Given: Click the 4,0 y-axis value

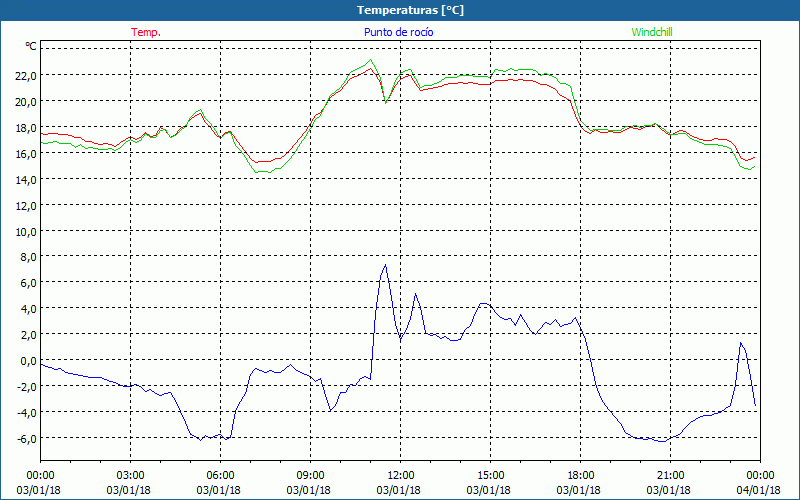Looking at the screenshot, I should pyautogui.click(x=29, y=309).
